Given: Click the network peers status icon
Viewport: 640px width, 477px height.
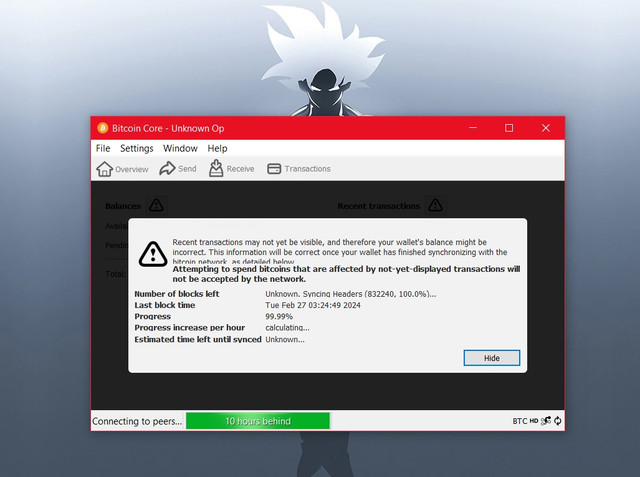Looking at the screenshot, I should [546, 421].
